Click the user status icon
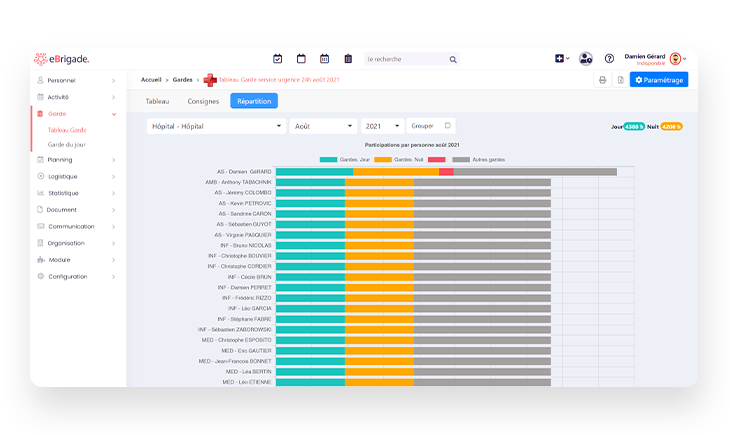This screenshot has width=730, height=435. tap(586, 59)
